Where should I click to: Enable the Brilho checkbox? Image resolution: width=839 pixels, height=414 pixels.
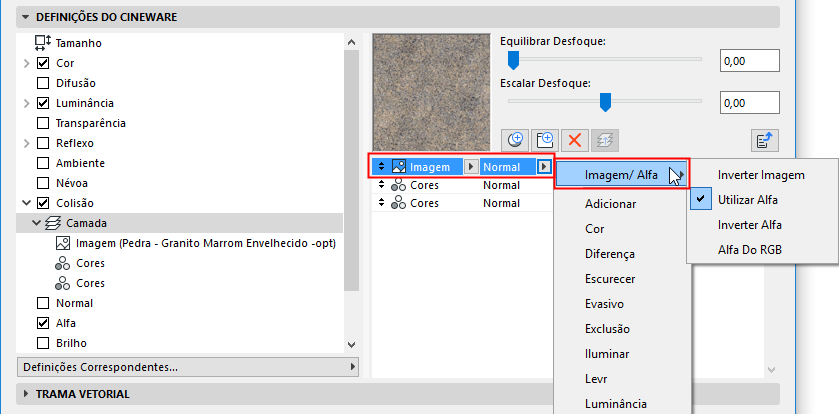43,343
